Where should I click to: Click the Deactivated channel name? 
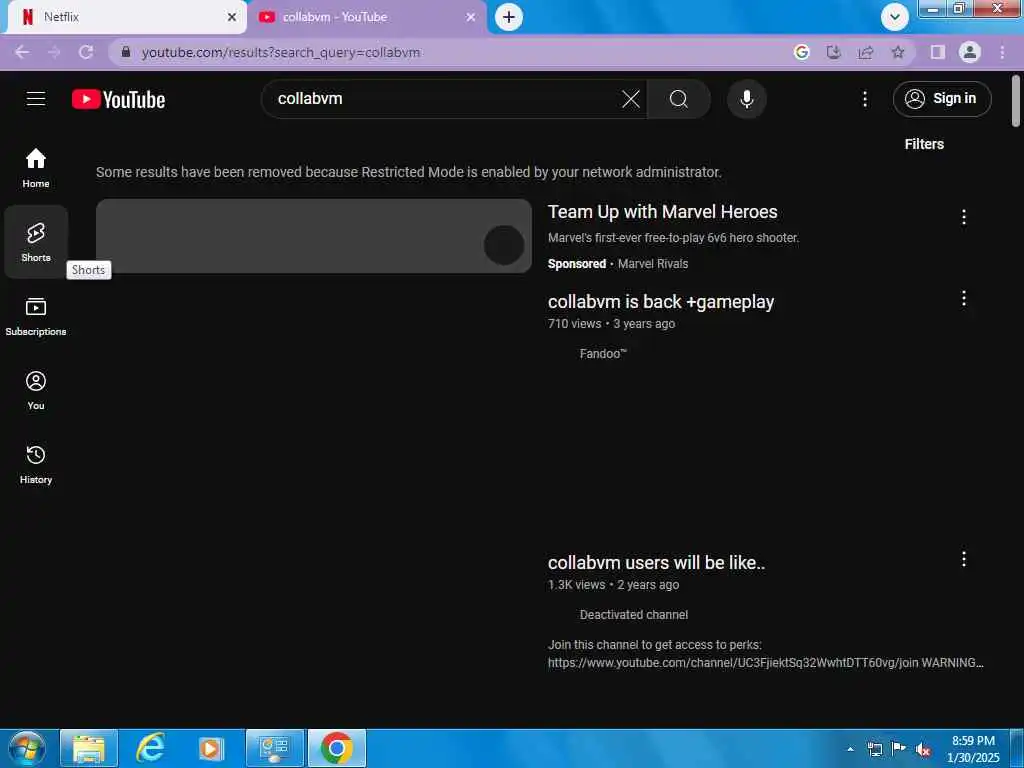coord(633,615)
